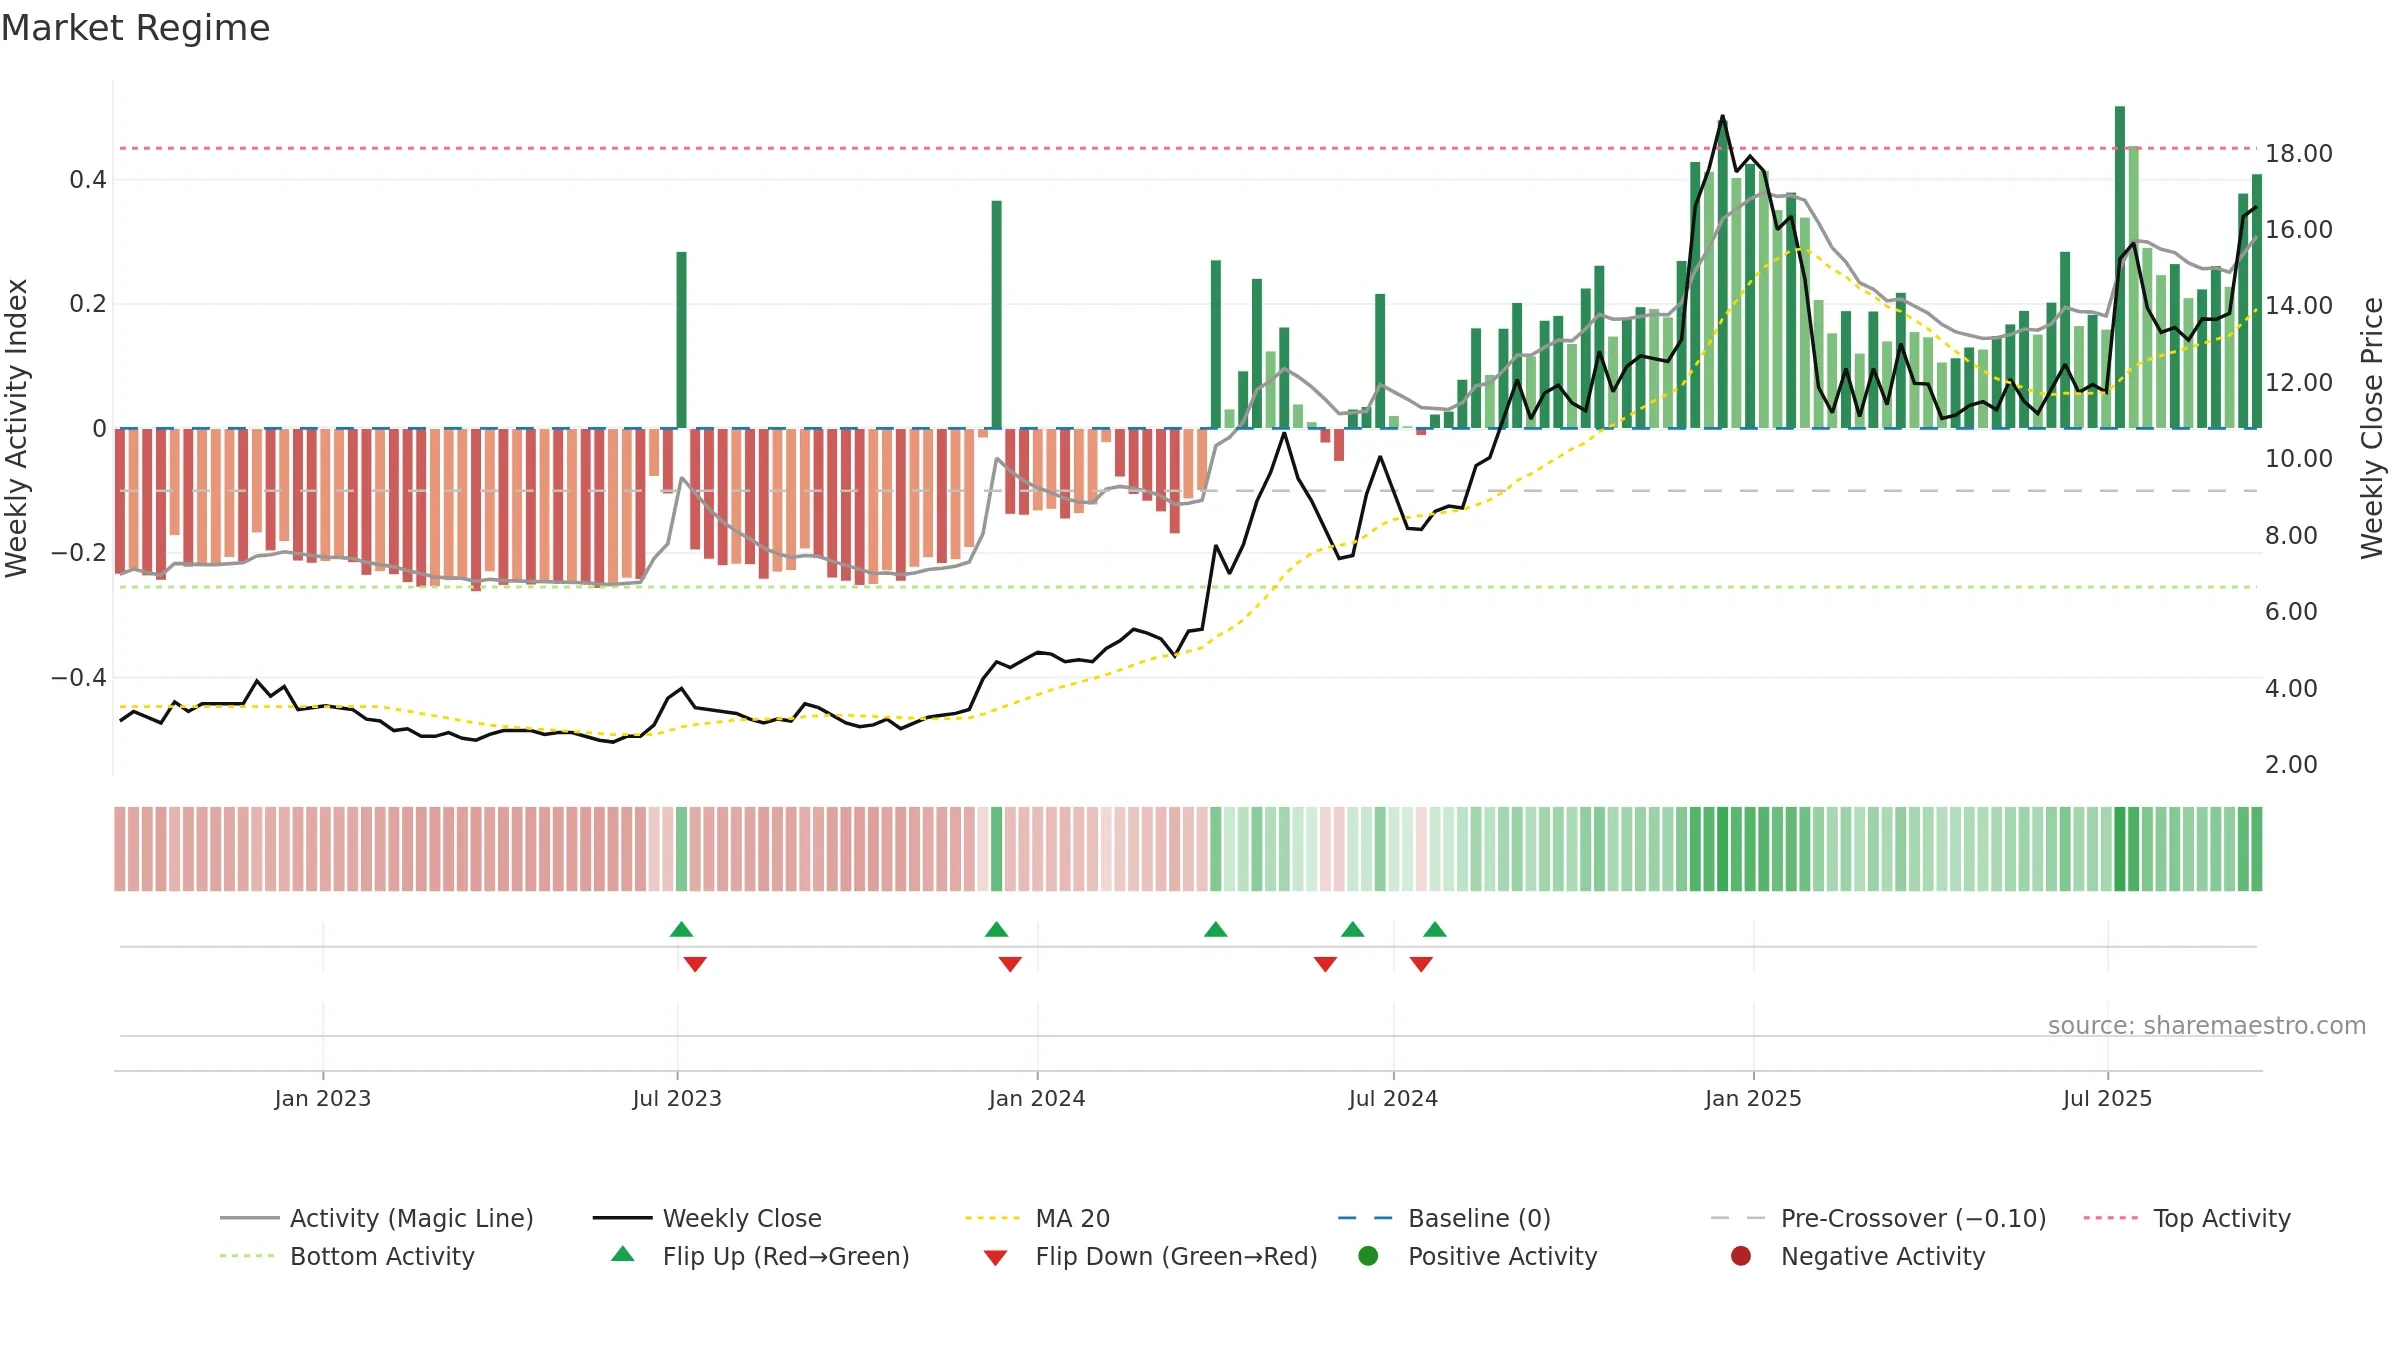Click the −0.4 left axis tick
The image size is (2400, 1350).
pyautogui.click(x=79, y=678)
